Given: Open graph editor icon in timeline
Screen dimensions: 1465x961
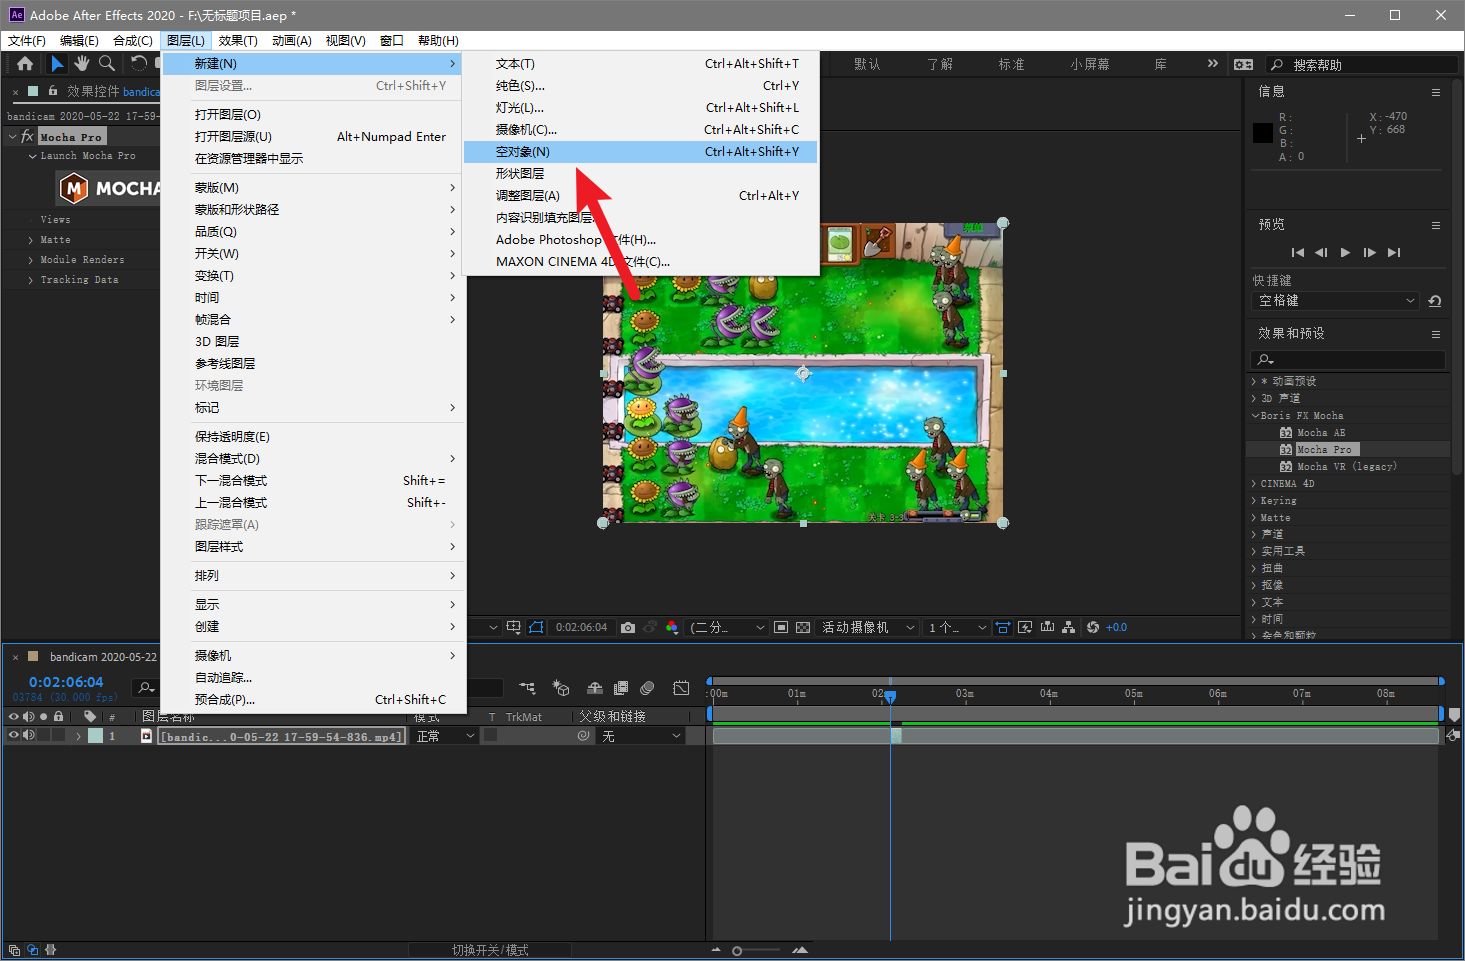Looking at the screenshot, I should 681,688.
